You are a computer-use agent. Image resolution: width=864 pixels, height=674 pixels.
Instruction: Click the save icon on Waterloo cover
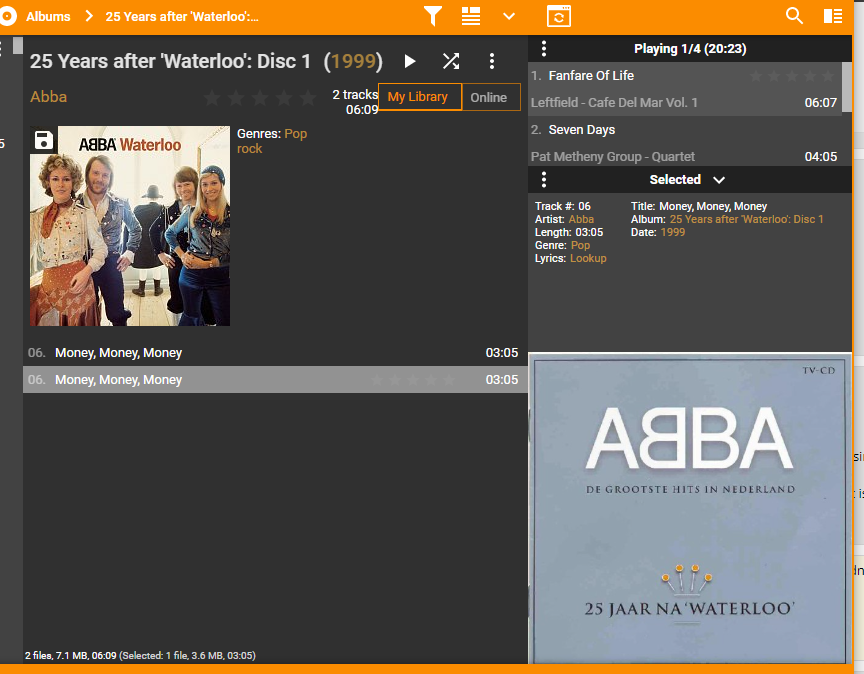44,140
